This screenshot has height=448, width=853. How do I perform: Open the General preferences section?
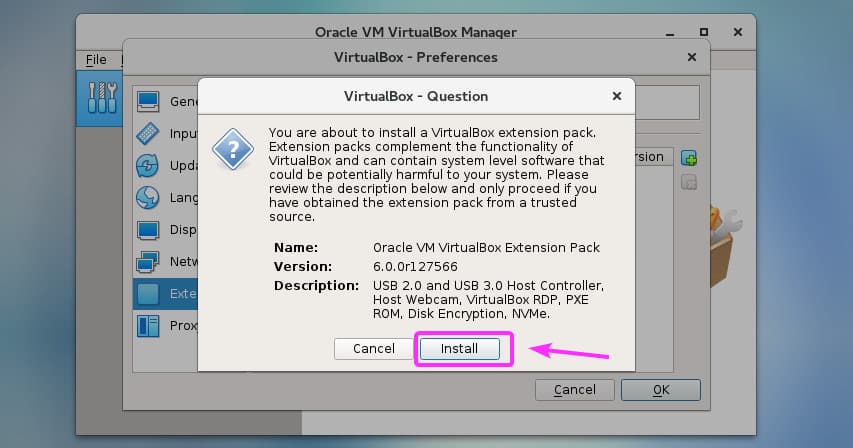149,101
